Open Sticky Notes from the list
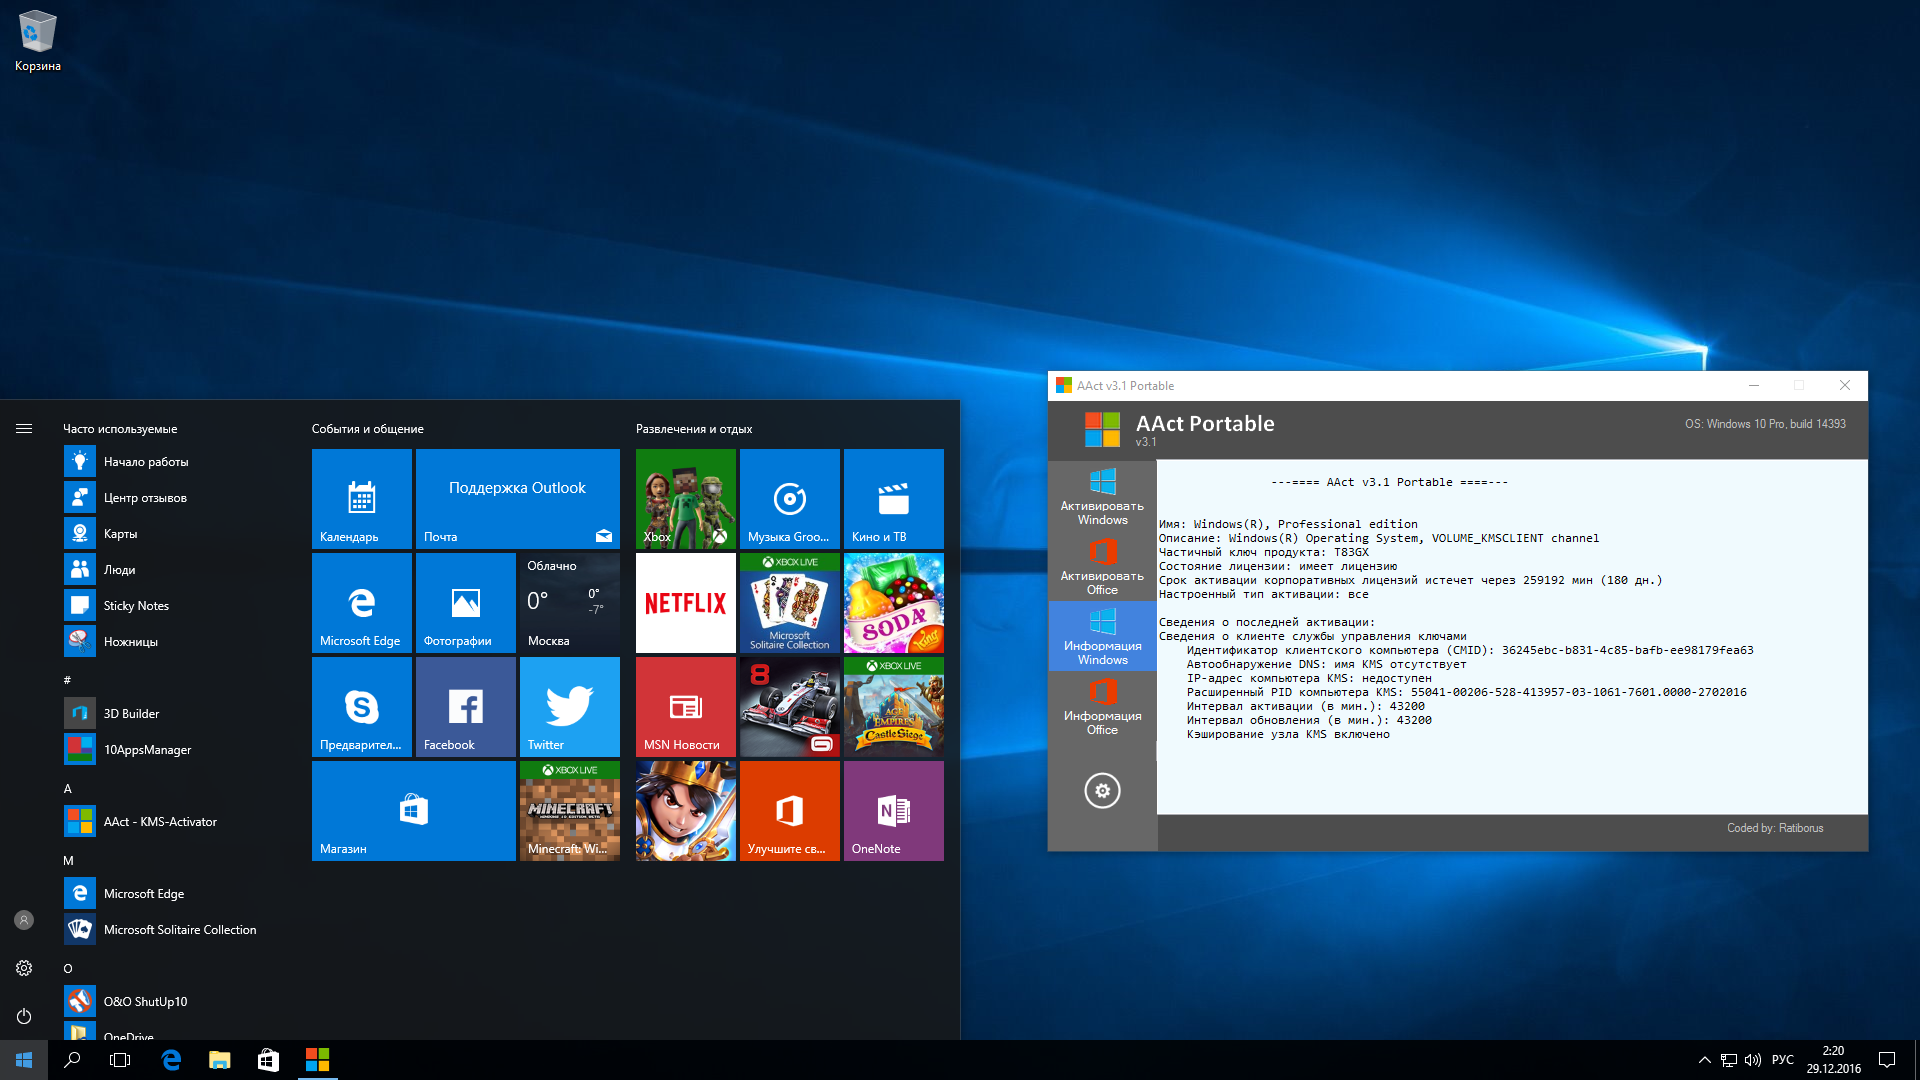This screenshot has width=1920, height=1080. click(170, 606)
